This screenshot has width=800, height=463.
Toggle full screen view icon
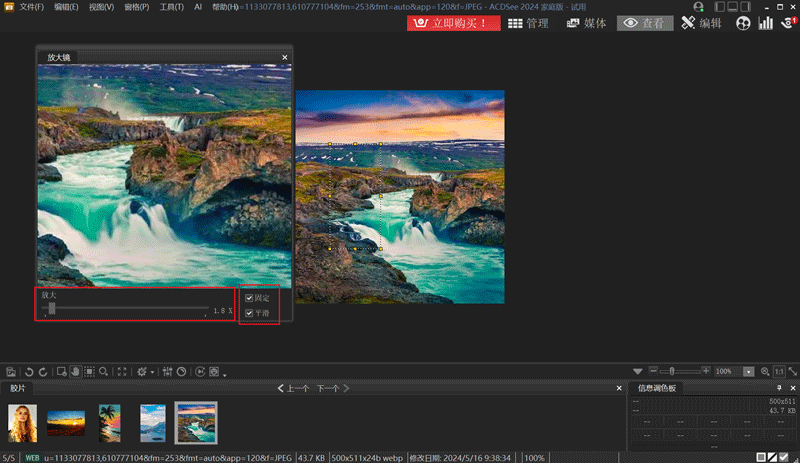pos(122,371)
